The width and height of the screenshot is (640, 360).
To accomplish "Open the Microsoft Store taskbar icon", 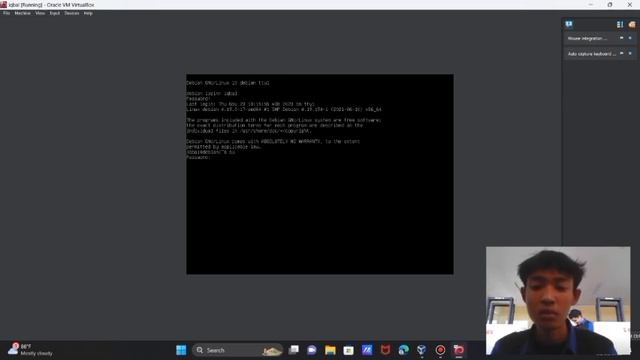I will point(348,350).
